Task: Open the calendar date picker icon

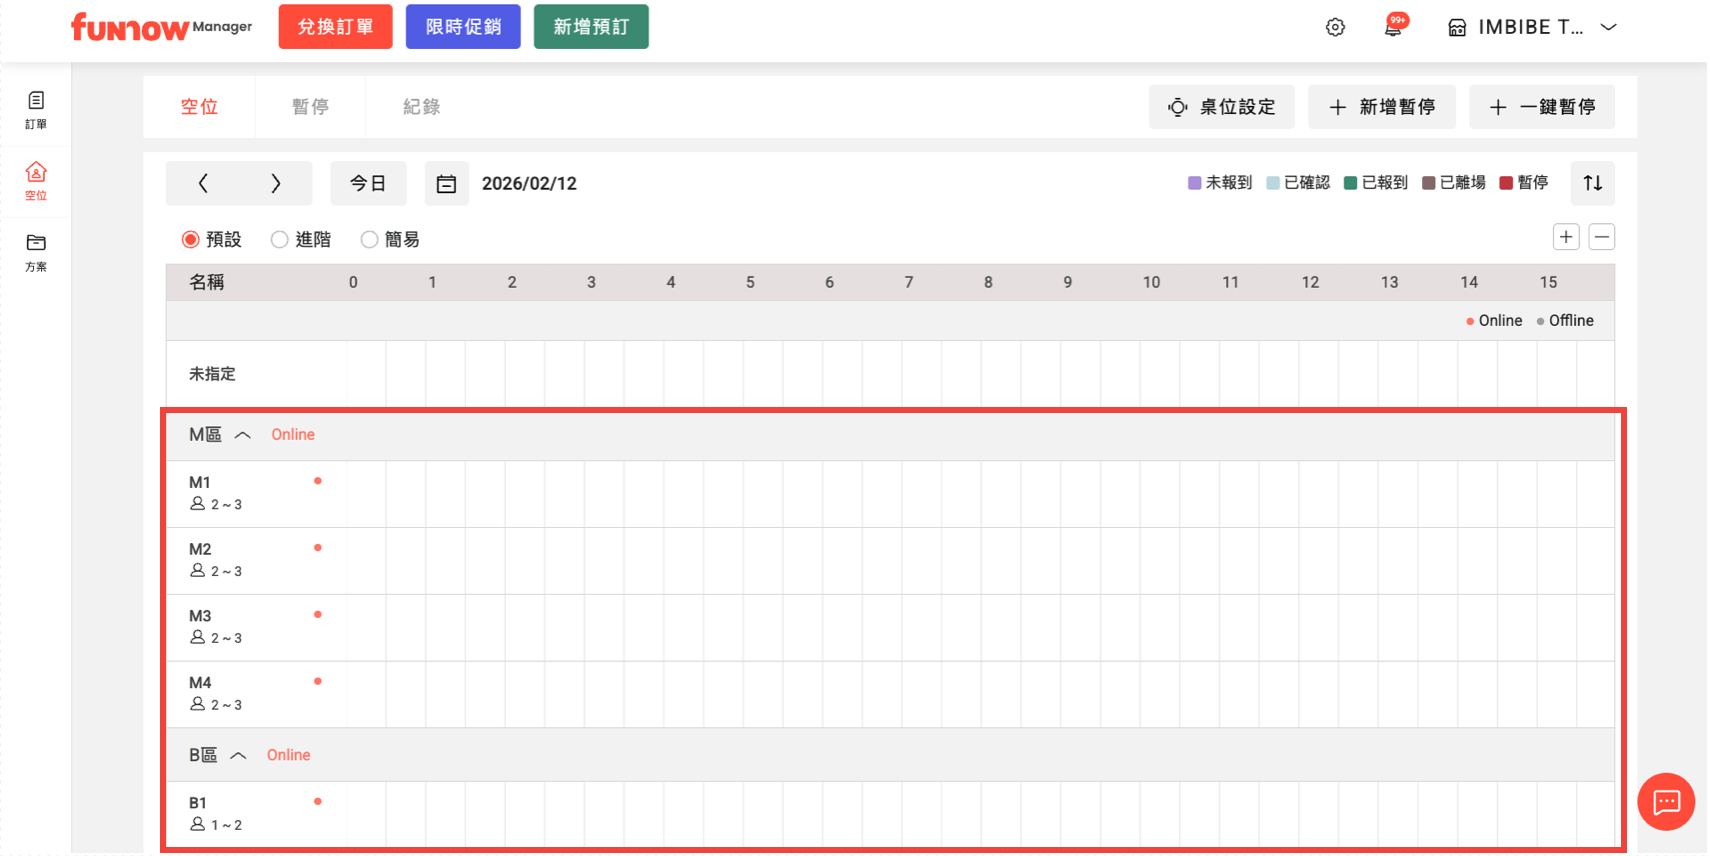Action: pos(446,184)
